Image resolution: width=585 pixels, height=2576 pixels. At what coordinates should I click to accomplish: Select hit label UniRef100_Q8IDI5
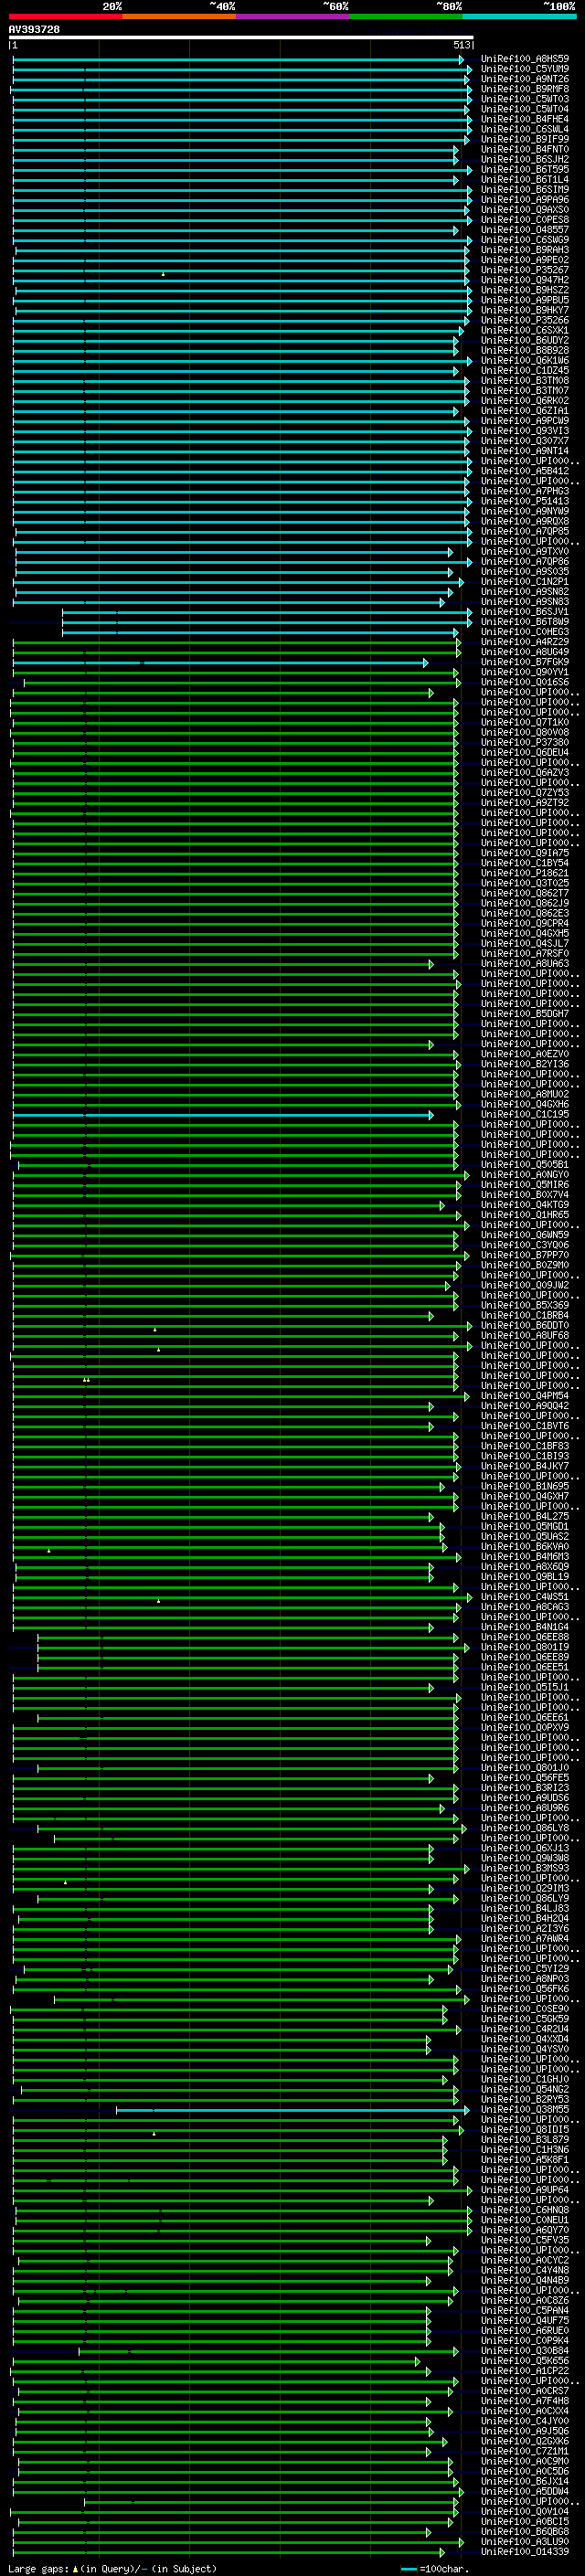[525, 2129]
